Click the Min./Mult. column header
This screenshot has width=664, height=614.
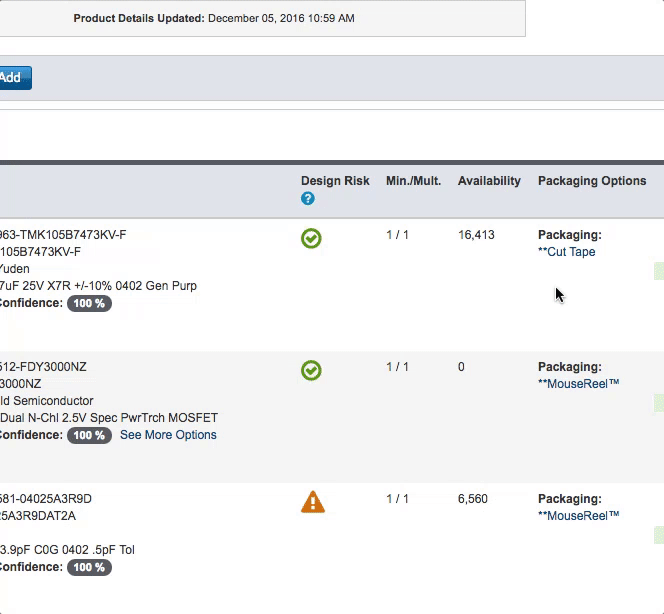tap(413, 181)
